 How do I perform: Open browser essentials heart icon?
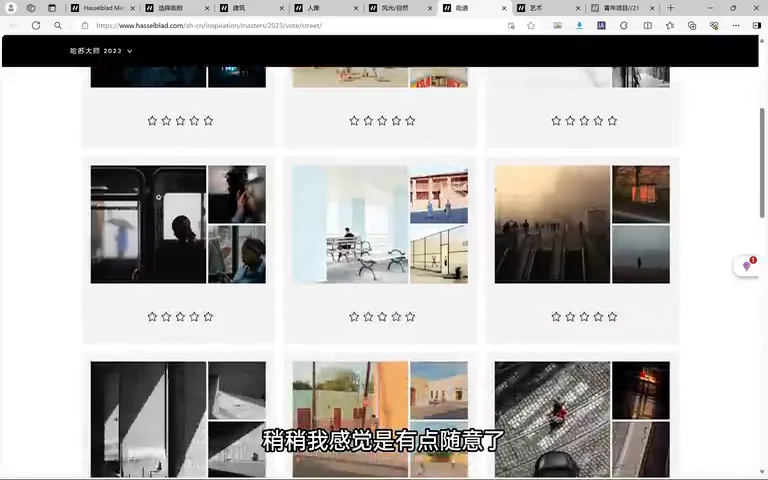[714, 25]
